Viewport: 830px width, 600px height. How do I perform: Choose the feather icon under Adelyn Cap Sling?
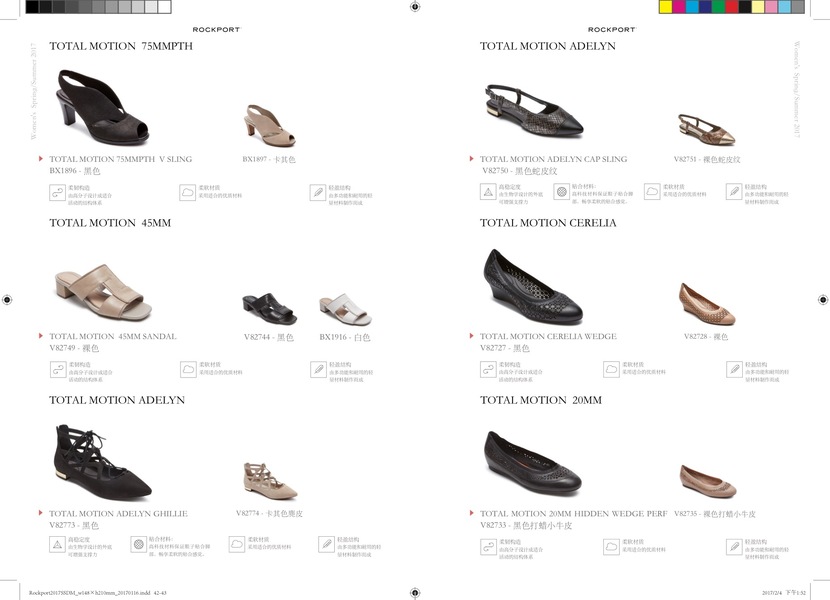(734, 192)
